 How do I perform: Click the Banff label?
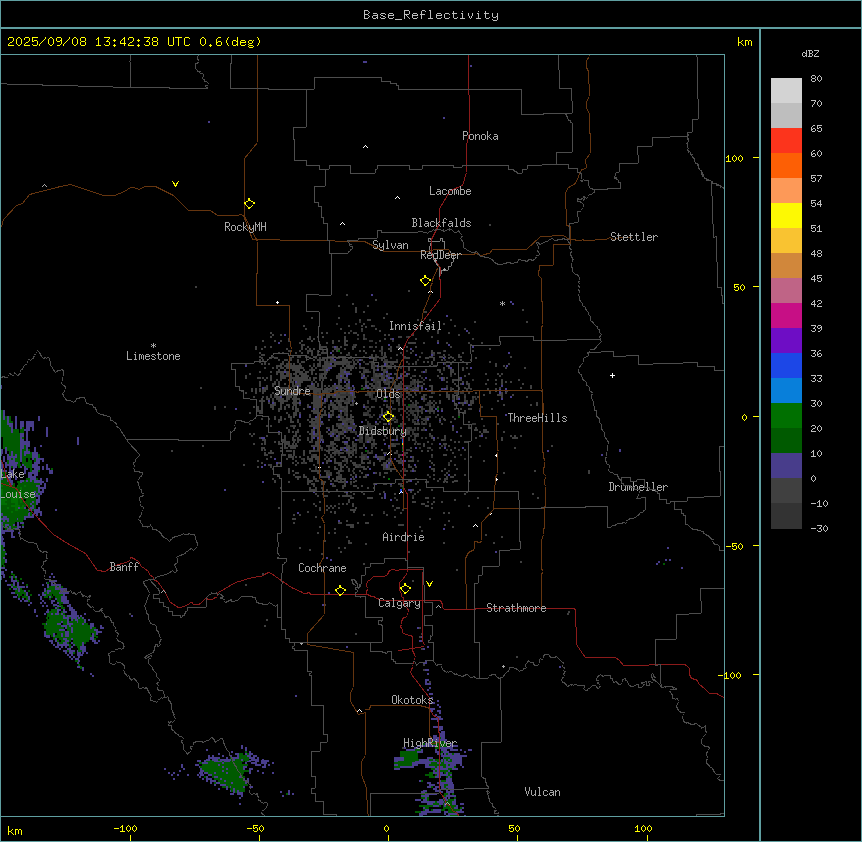[x=124, y=567]
